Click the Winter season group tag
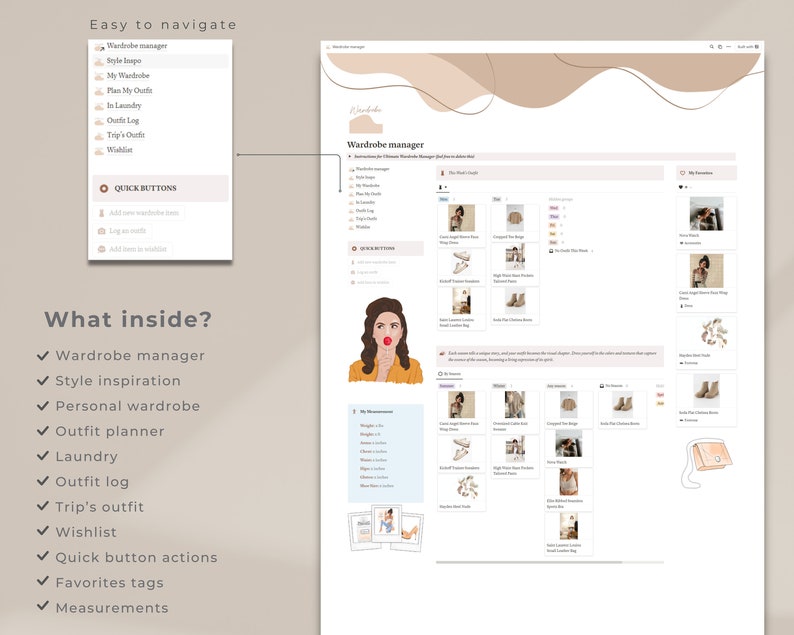 point(499,386)
